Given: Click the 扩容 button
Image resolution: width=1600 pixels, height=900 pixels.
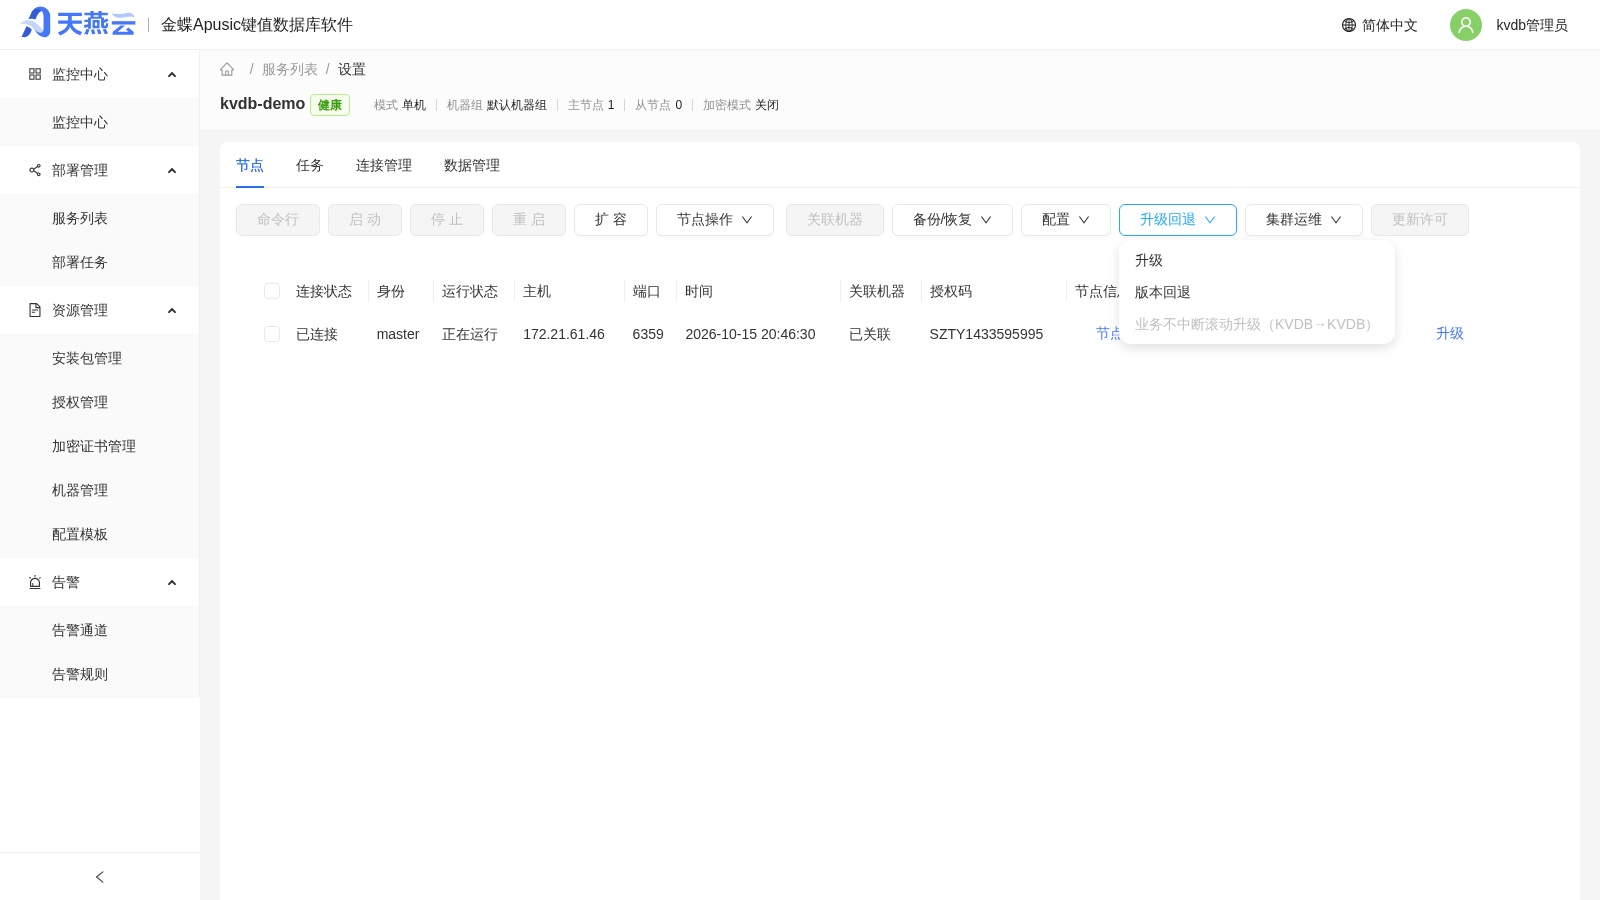Looking at the screenshot, I should 611,220.
